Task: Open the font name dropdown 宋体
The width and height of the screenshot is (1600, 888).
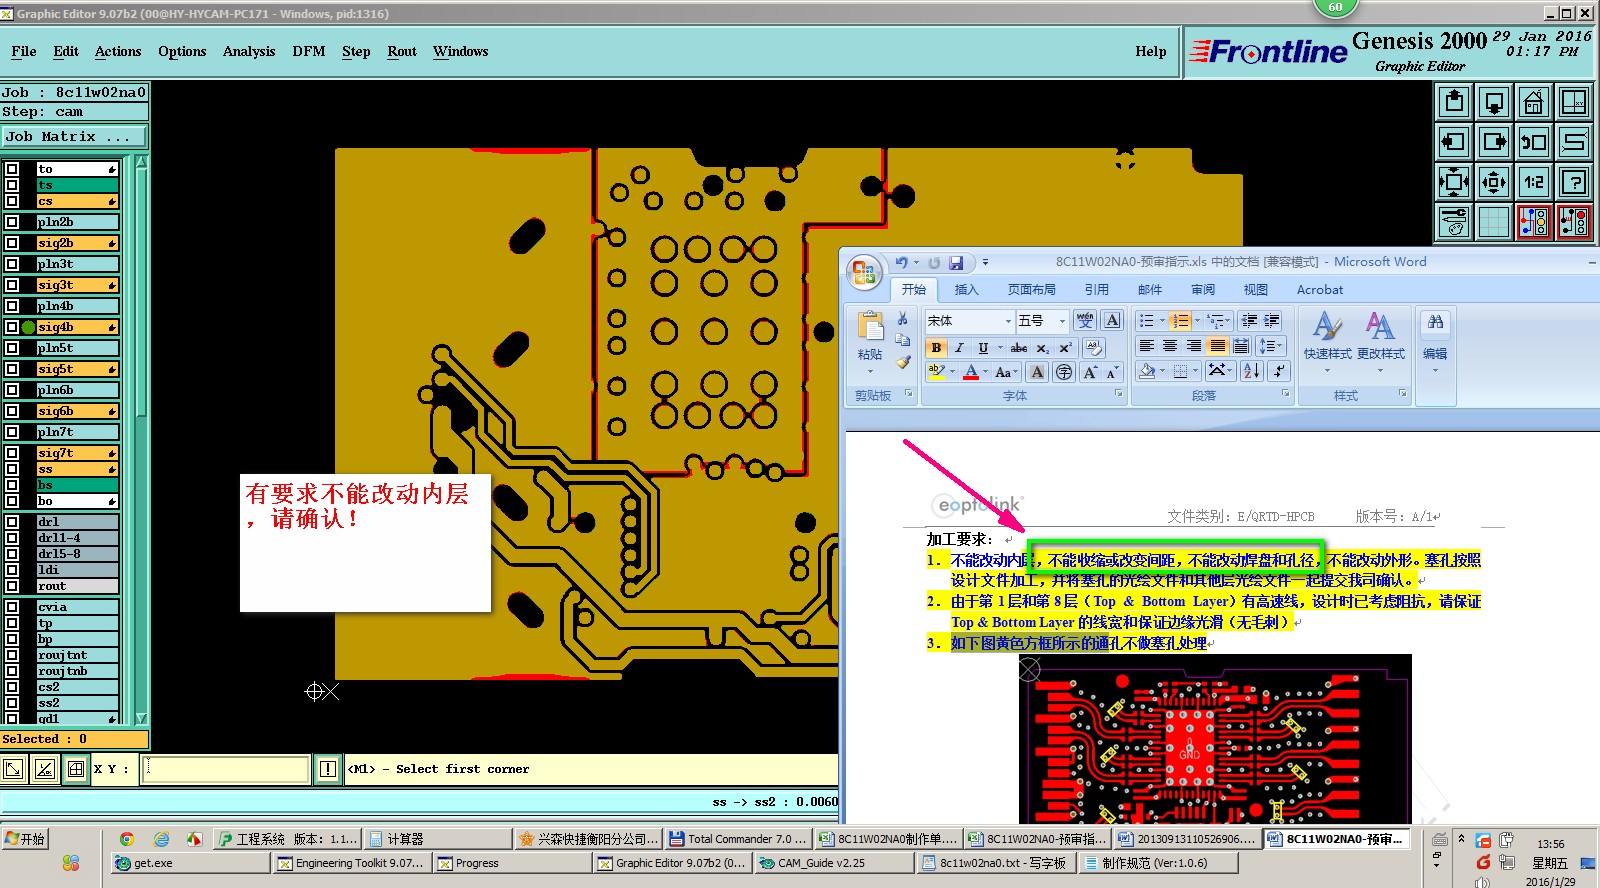Action: (x=1008, y=321)
